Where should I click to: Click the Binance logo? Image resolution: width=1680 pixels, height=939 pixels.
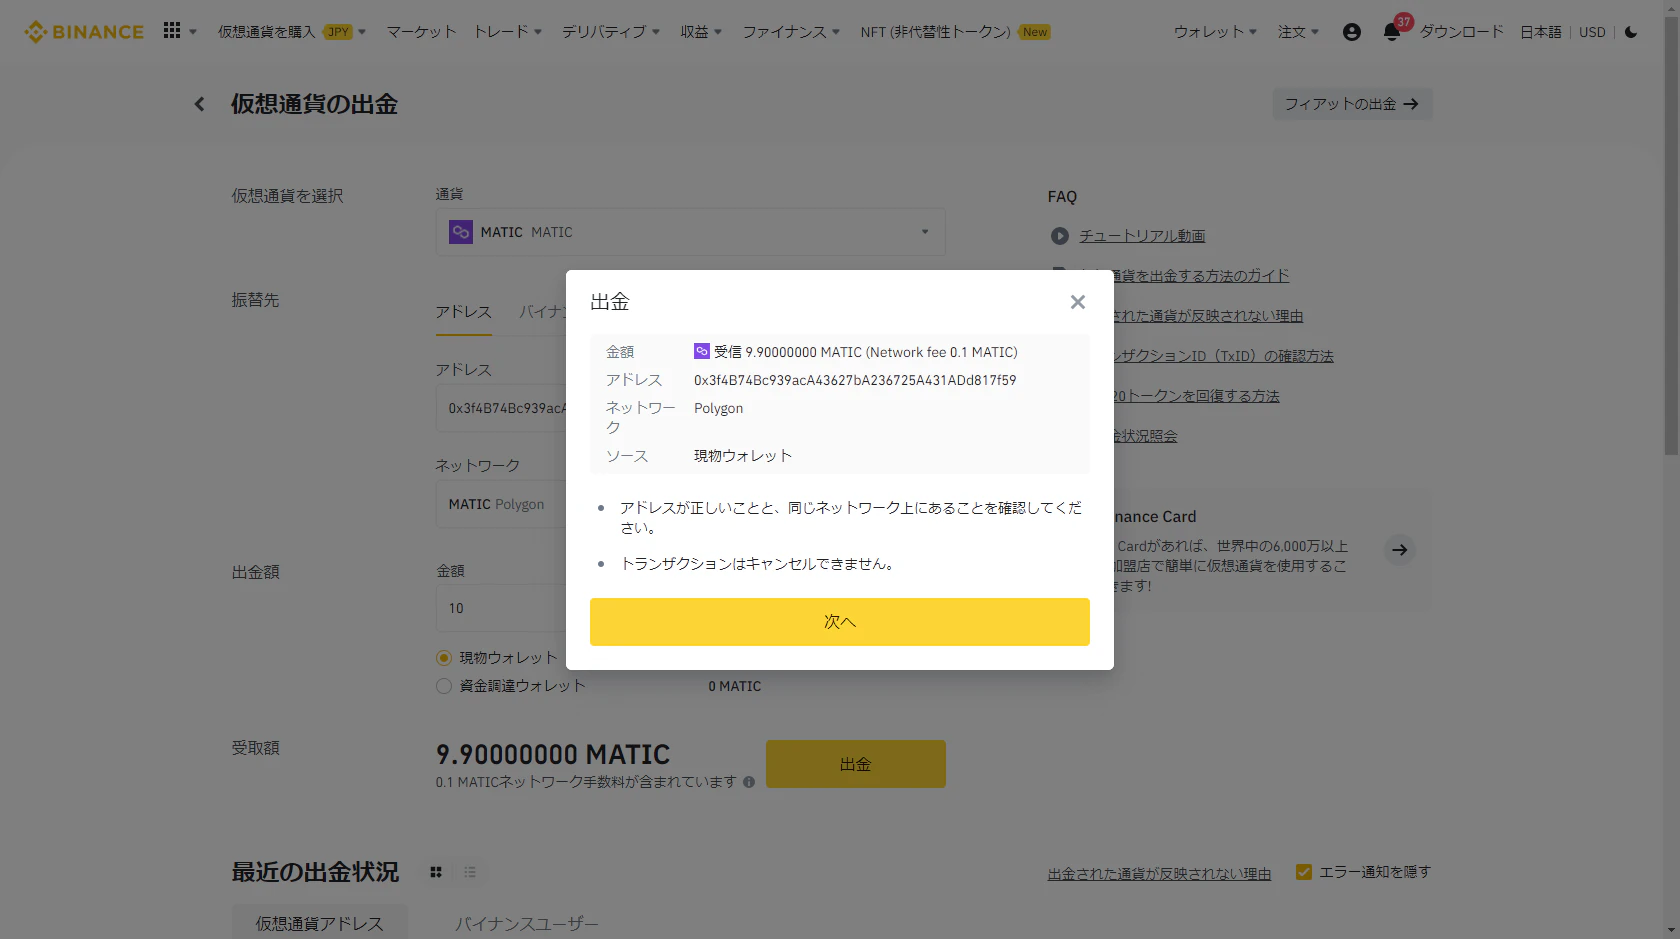click(84, 32)
